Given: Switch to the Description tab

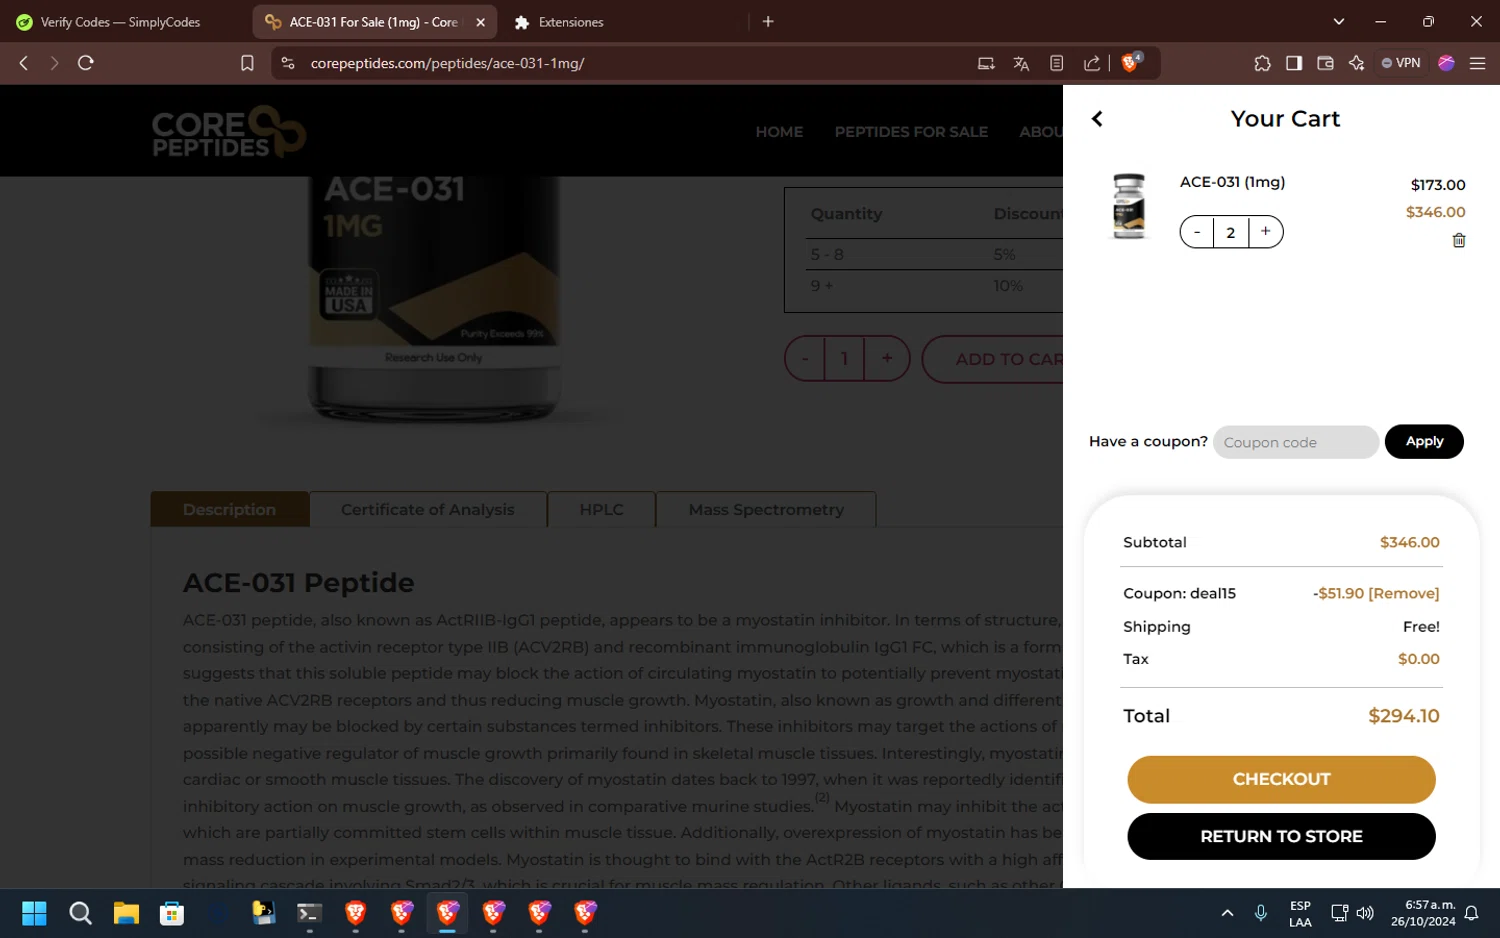Looking at the screenshot, I should (x=229, y=510).
